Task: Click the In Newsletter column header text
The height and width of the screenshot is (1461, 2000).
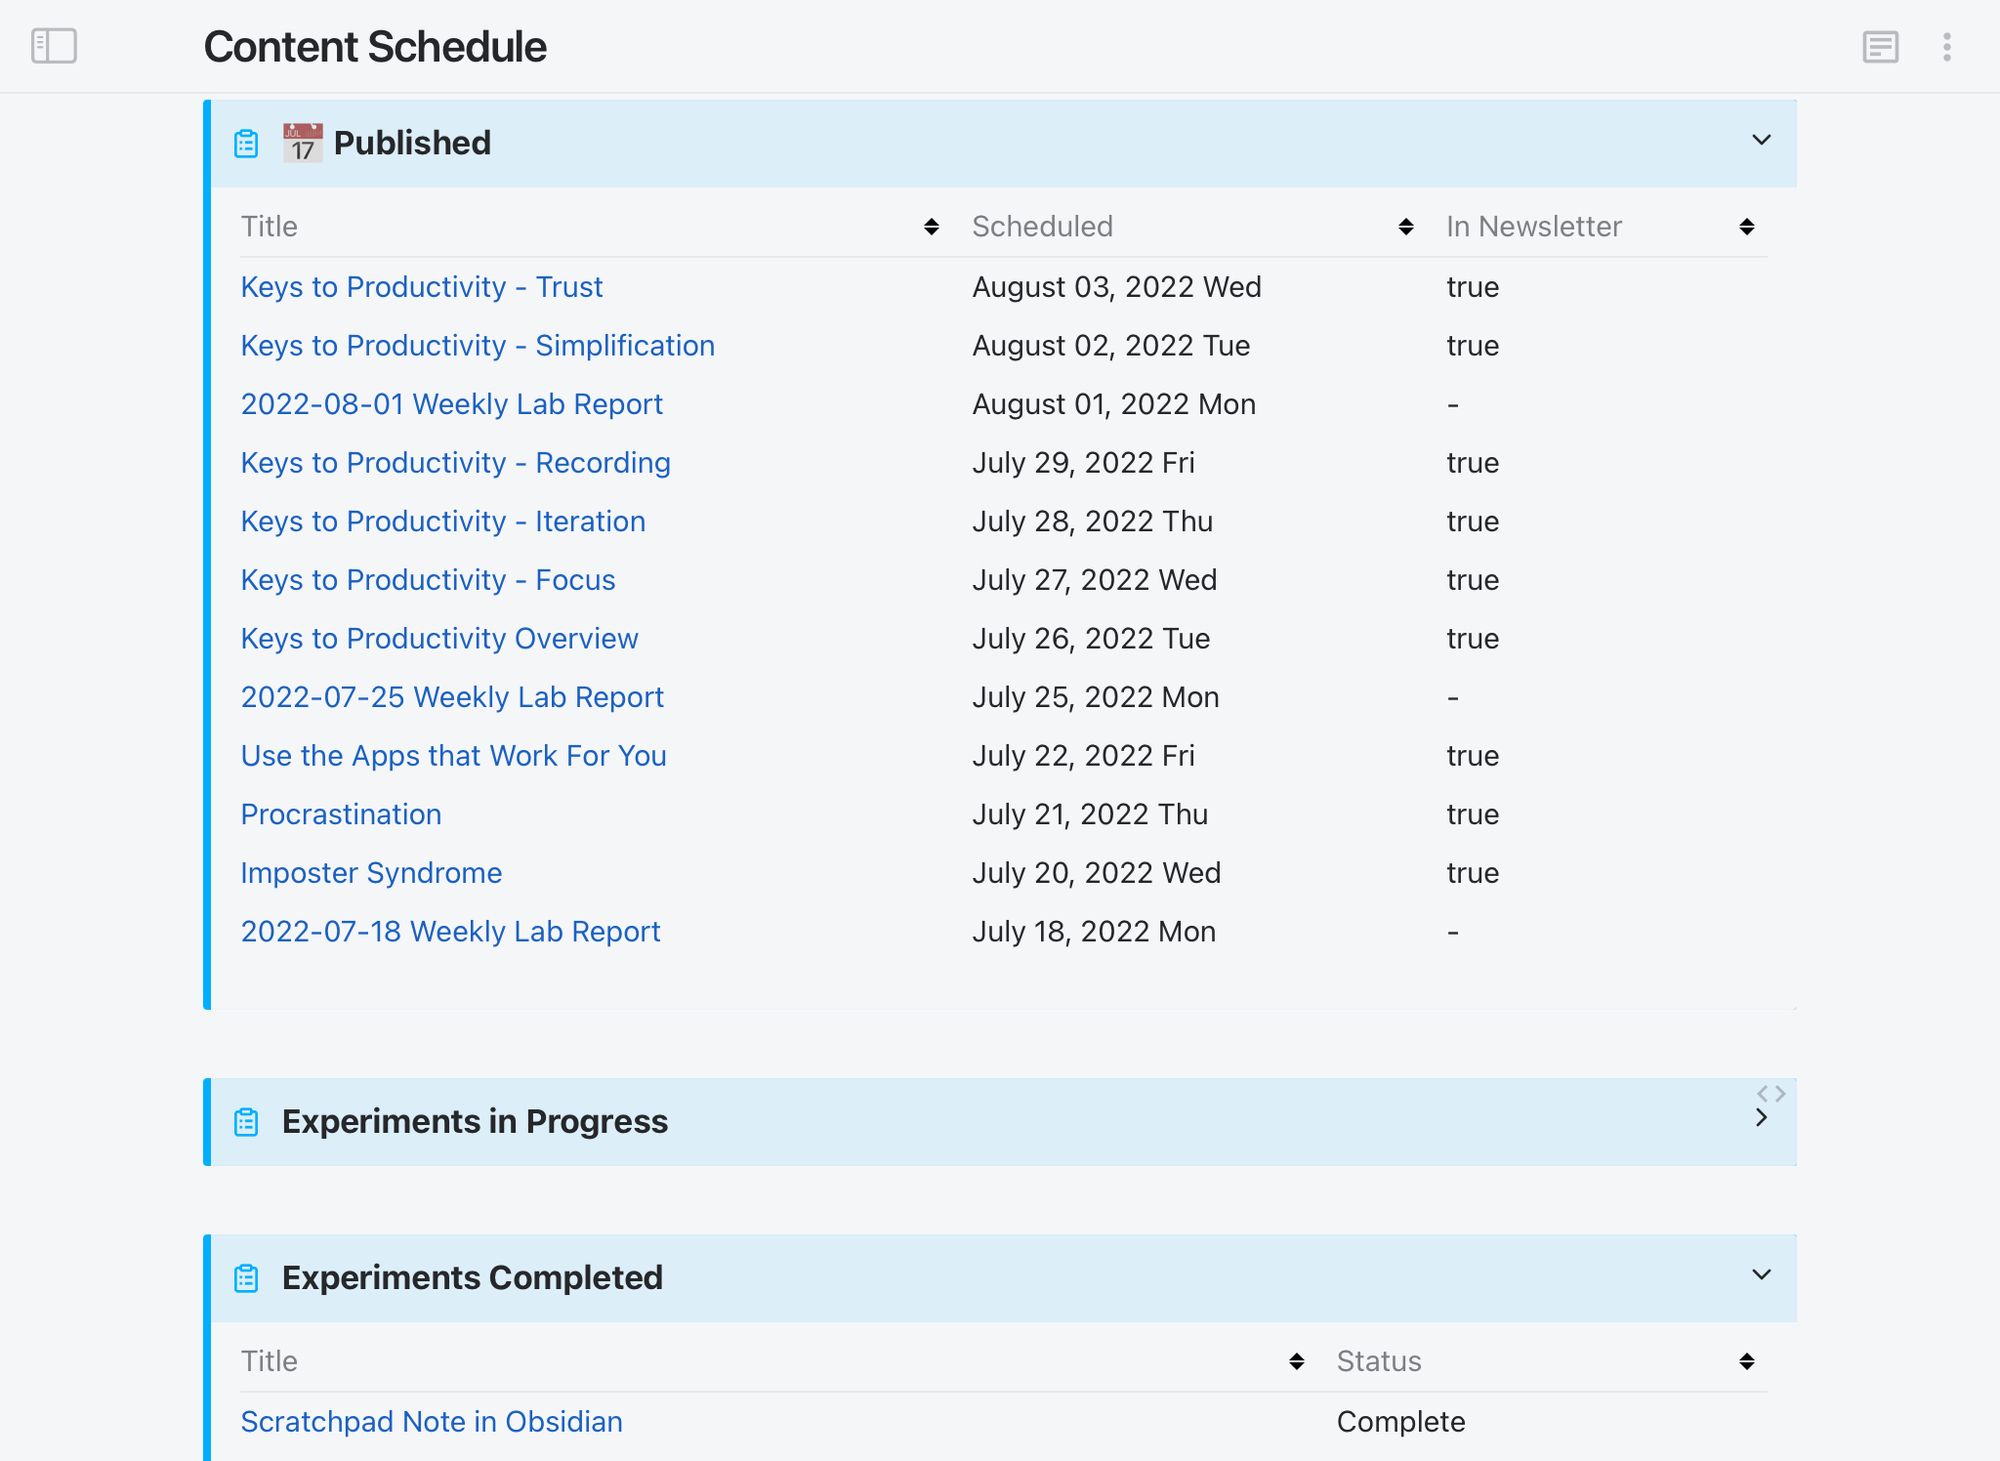Action: click(x=1534, y=227)
